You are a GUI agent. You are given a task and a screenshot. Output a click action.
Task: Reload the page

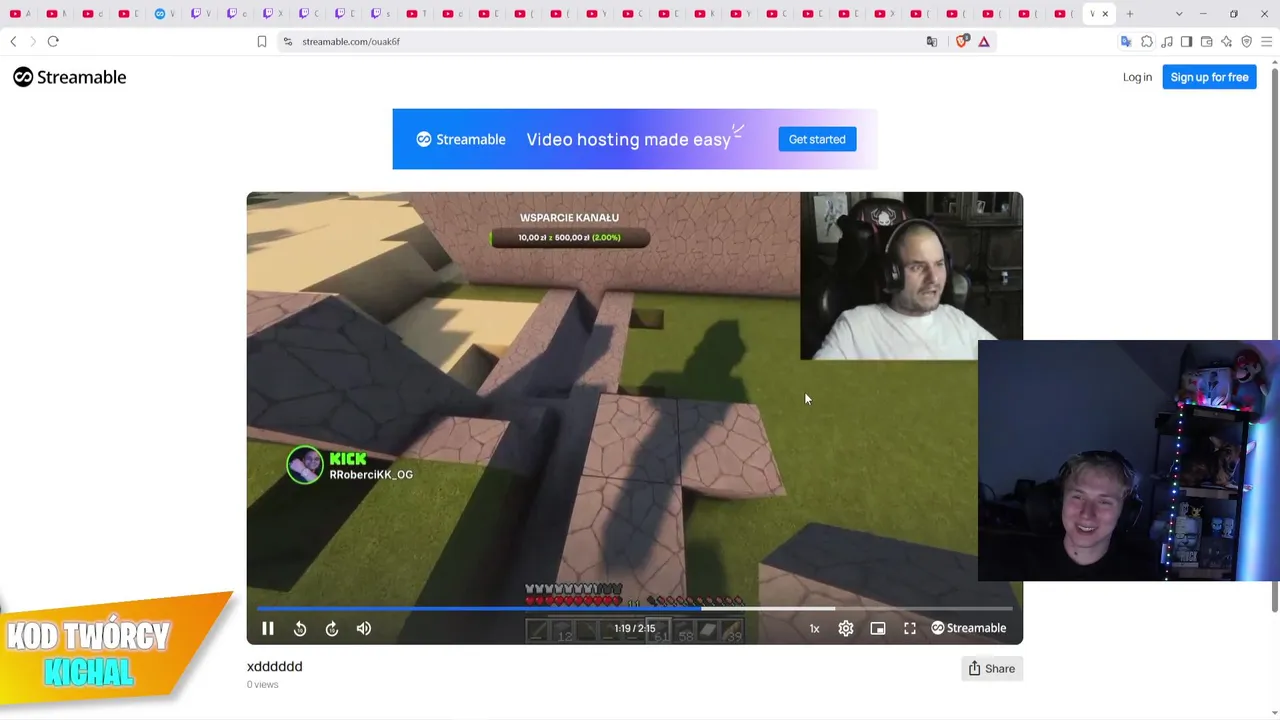click(x=53, y=41)
